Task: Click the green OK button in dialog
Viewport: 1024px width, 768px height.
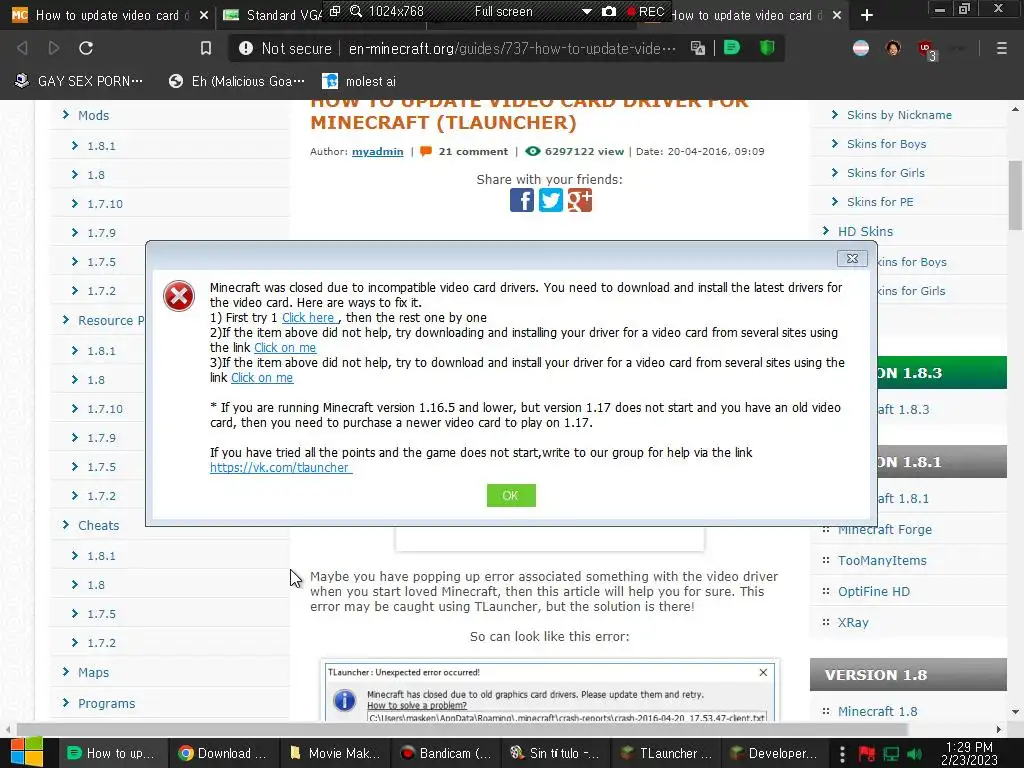Action: (x=511, y=496)
